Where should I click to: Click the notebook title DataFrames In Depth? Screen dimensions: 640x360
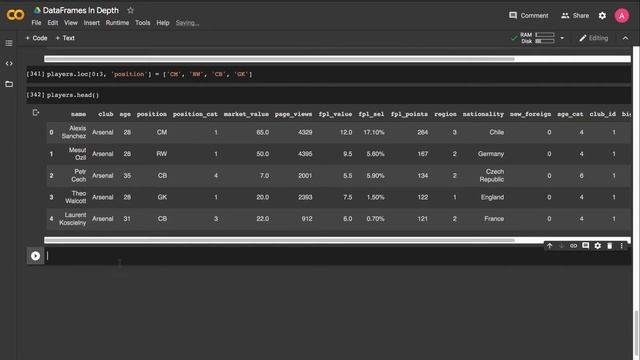point(81,10)
